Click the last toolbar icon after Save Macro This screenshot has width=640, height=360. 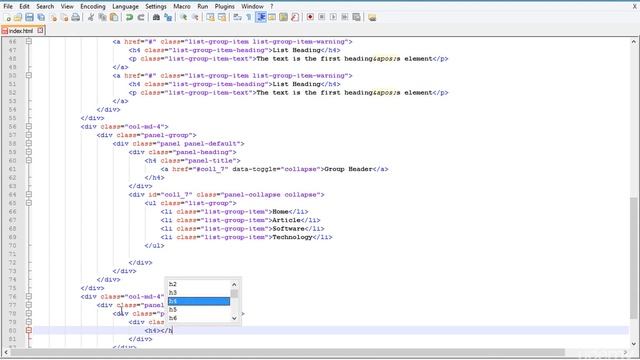tap(372, 18)
